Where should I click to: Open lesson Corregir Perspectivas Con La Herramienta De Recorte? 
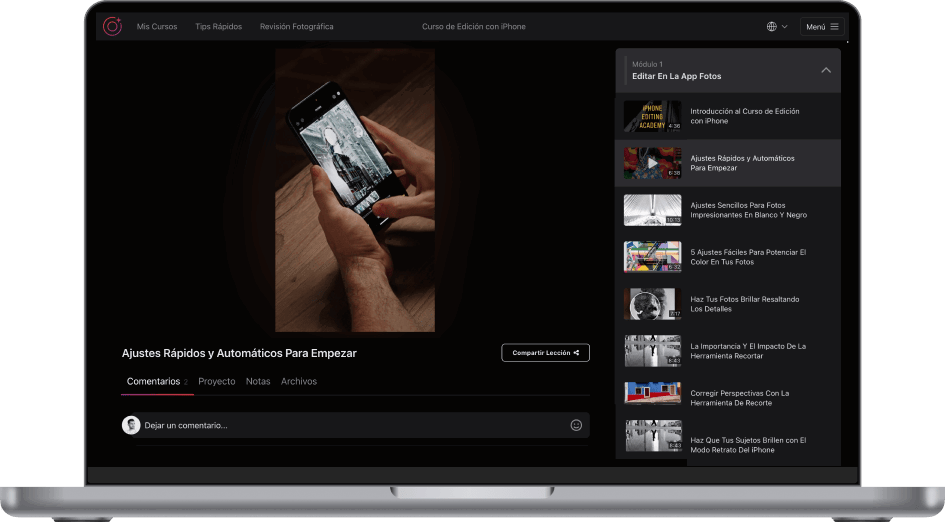[728, 398]
